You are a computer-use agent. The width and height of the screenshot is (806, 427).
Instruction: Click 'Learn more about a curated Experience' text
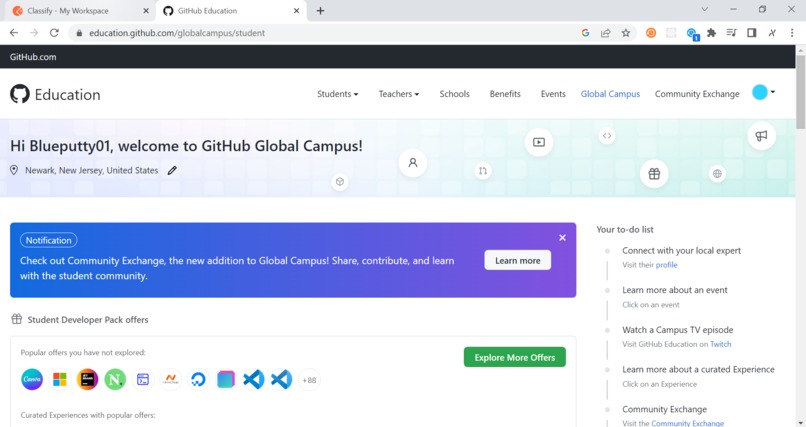click(698, 369)
